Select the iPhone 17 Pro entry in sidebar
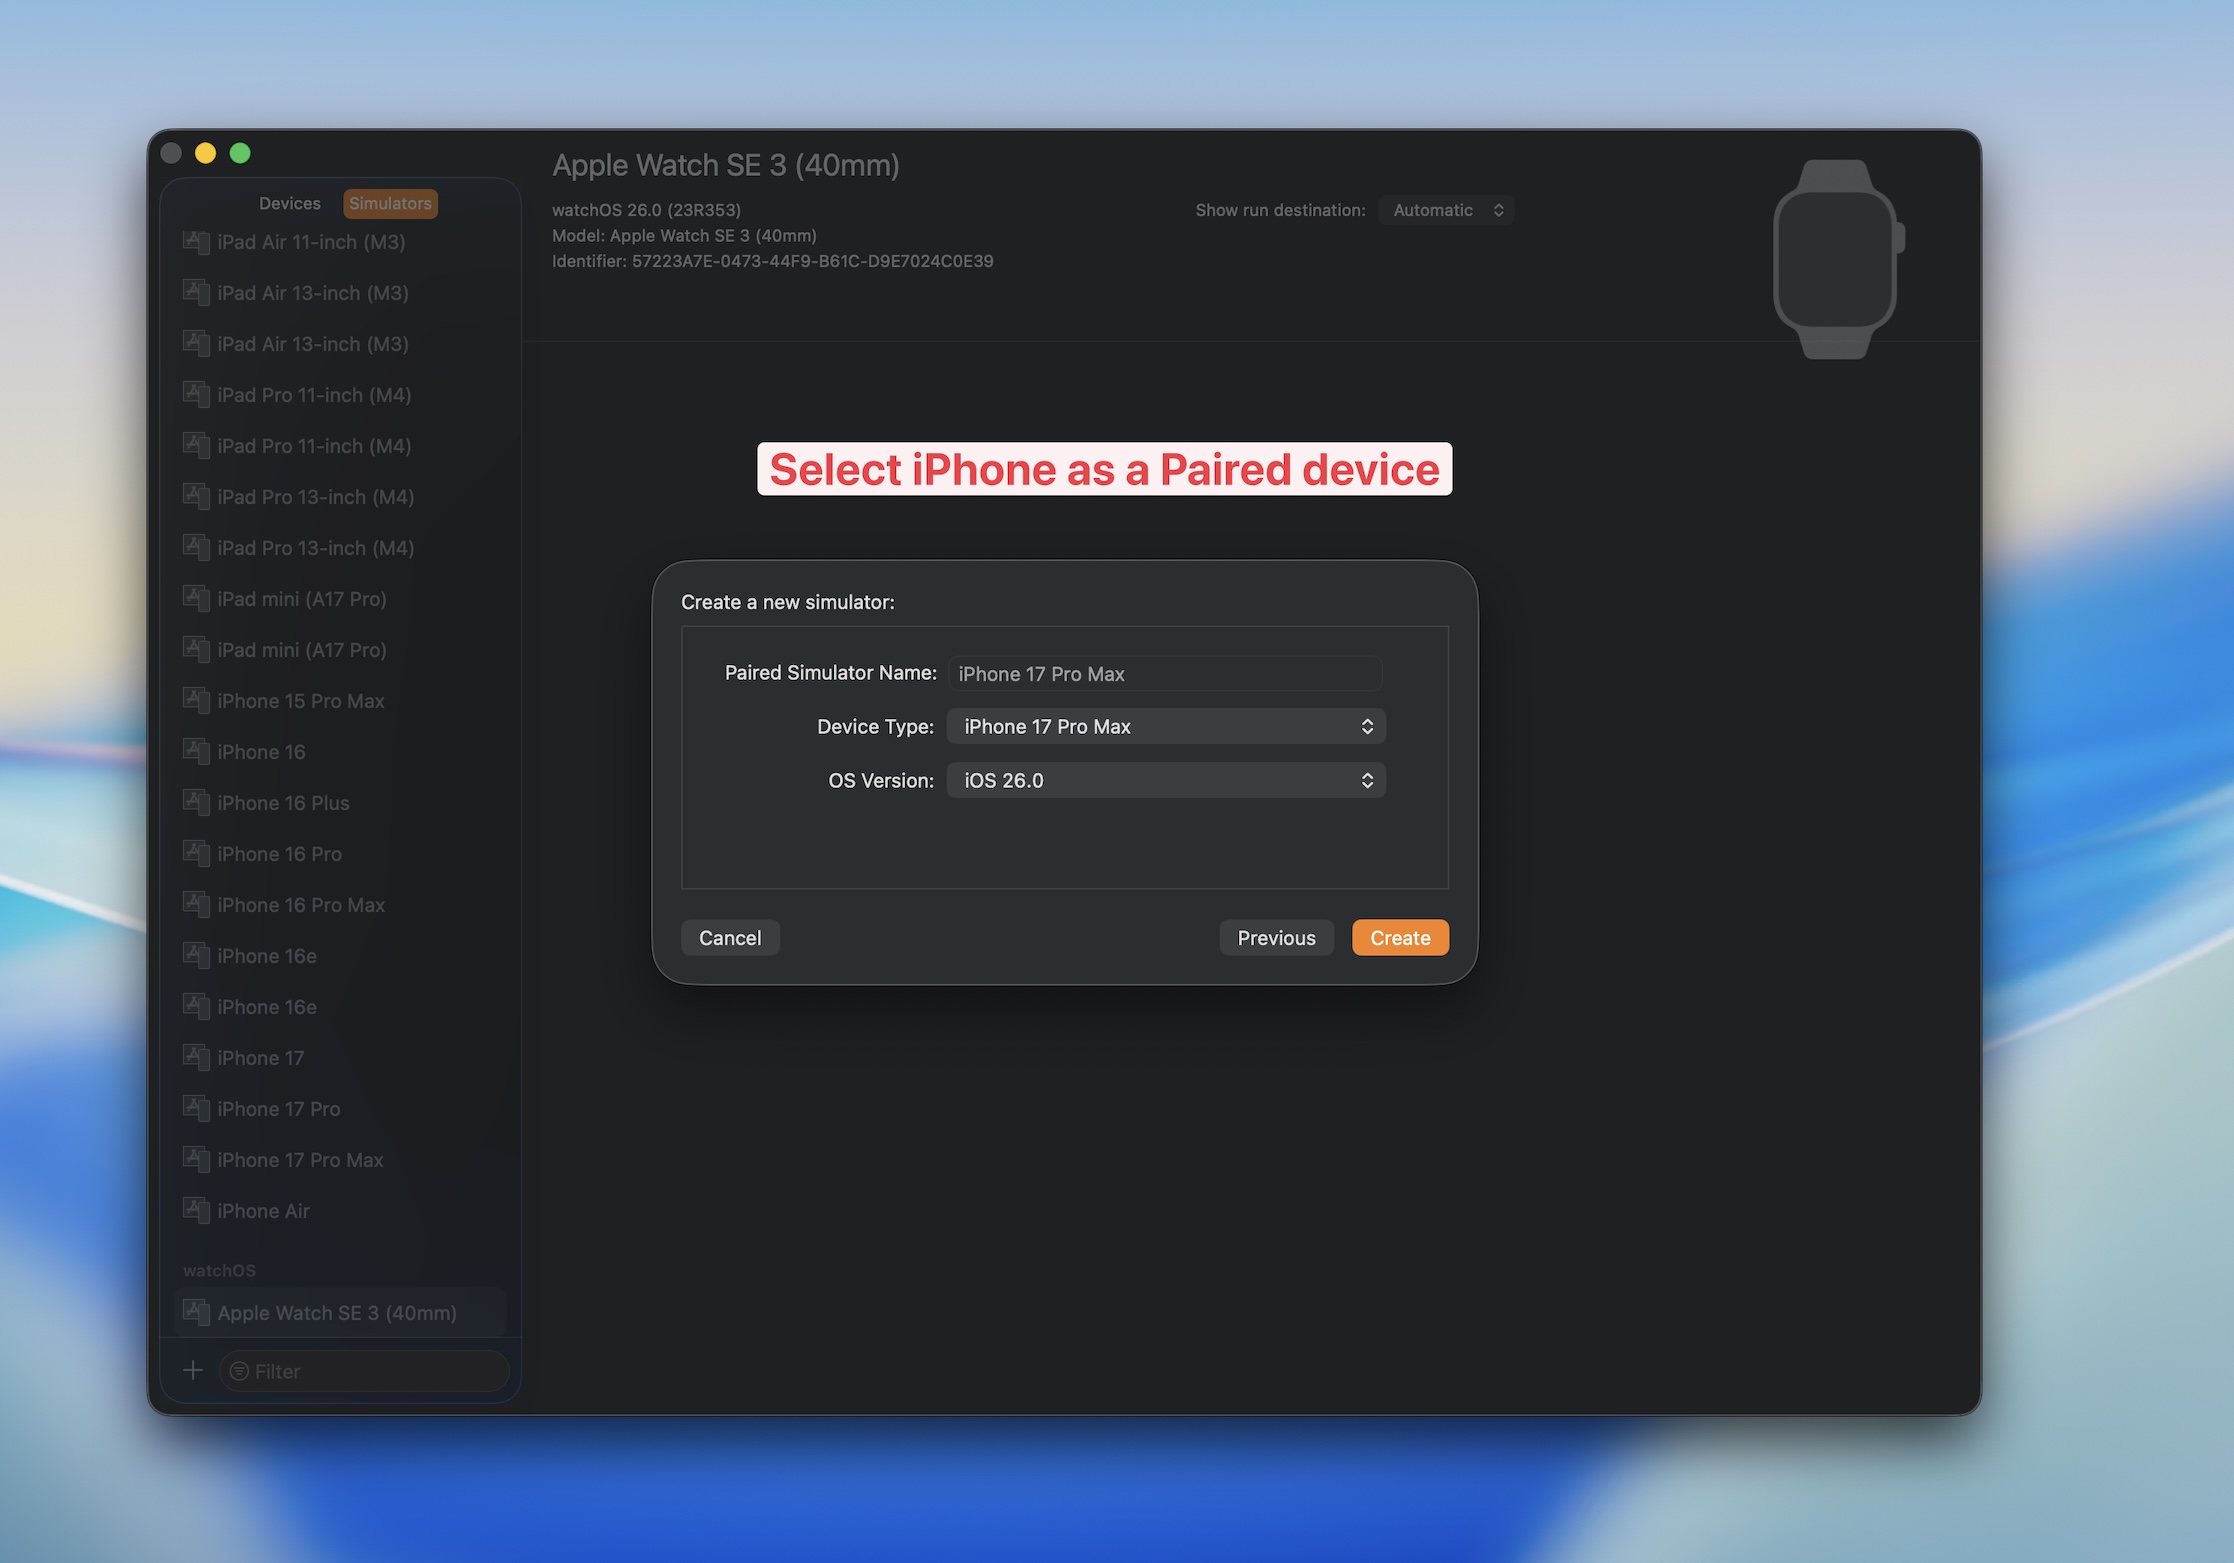The width and height of the screenshot is (2234, 1563). tap(277, 1108)
